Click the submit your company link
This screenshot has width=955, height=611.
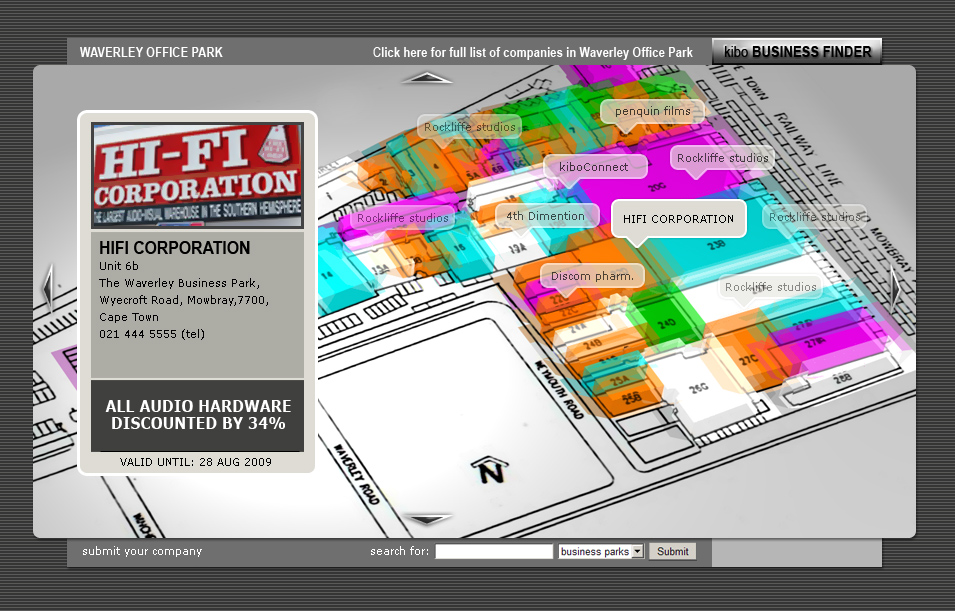[x=142, y=551]
